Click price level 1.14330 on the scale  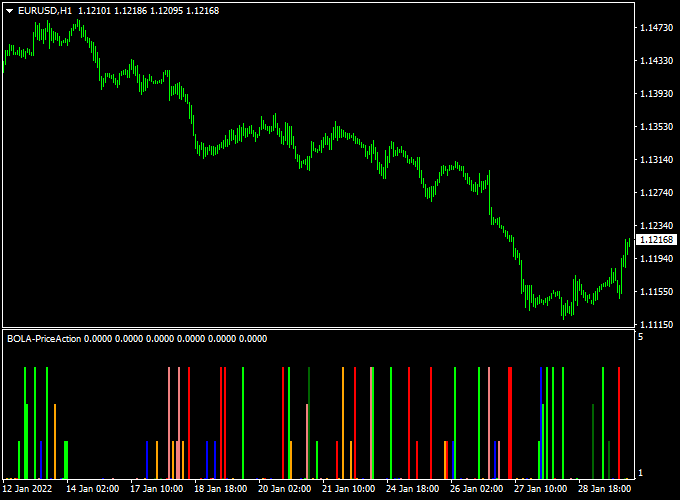pyautogui.click(x=657, y=61)
